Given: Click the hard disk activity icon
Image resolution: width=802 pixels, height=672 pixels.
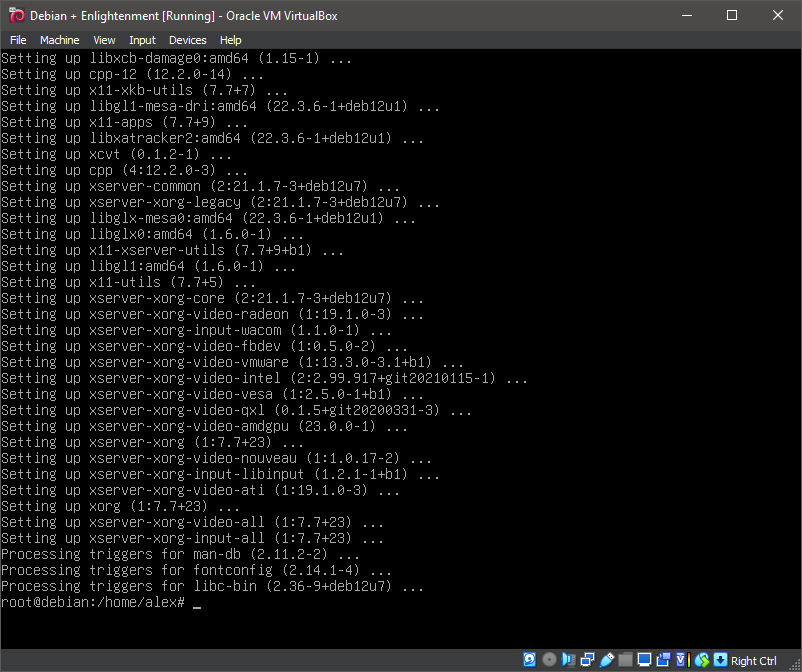Looking at the screenshot, I should tap(530, 660).
